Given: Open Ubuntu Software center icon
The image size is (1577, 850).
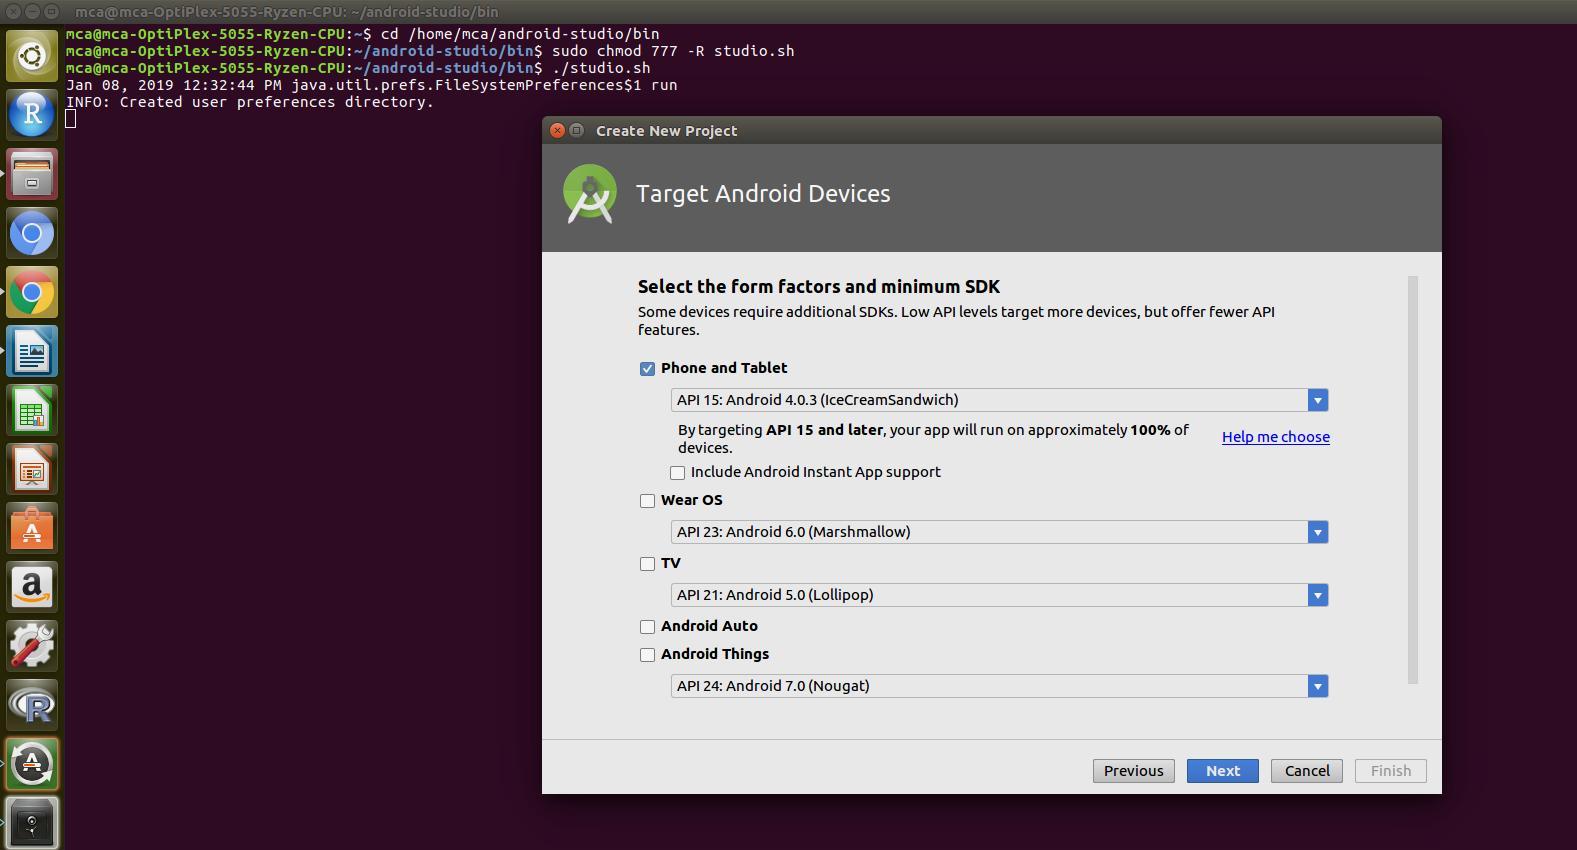Looking at the screenshot, I should pyautogui.click(x=32, y=528).
